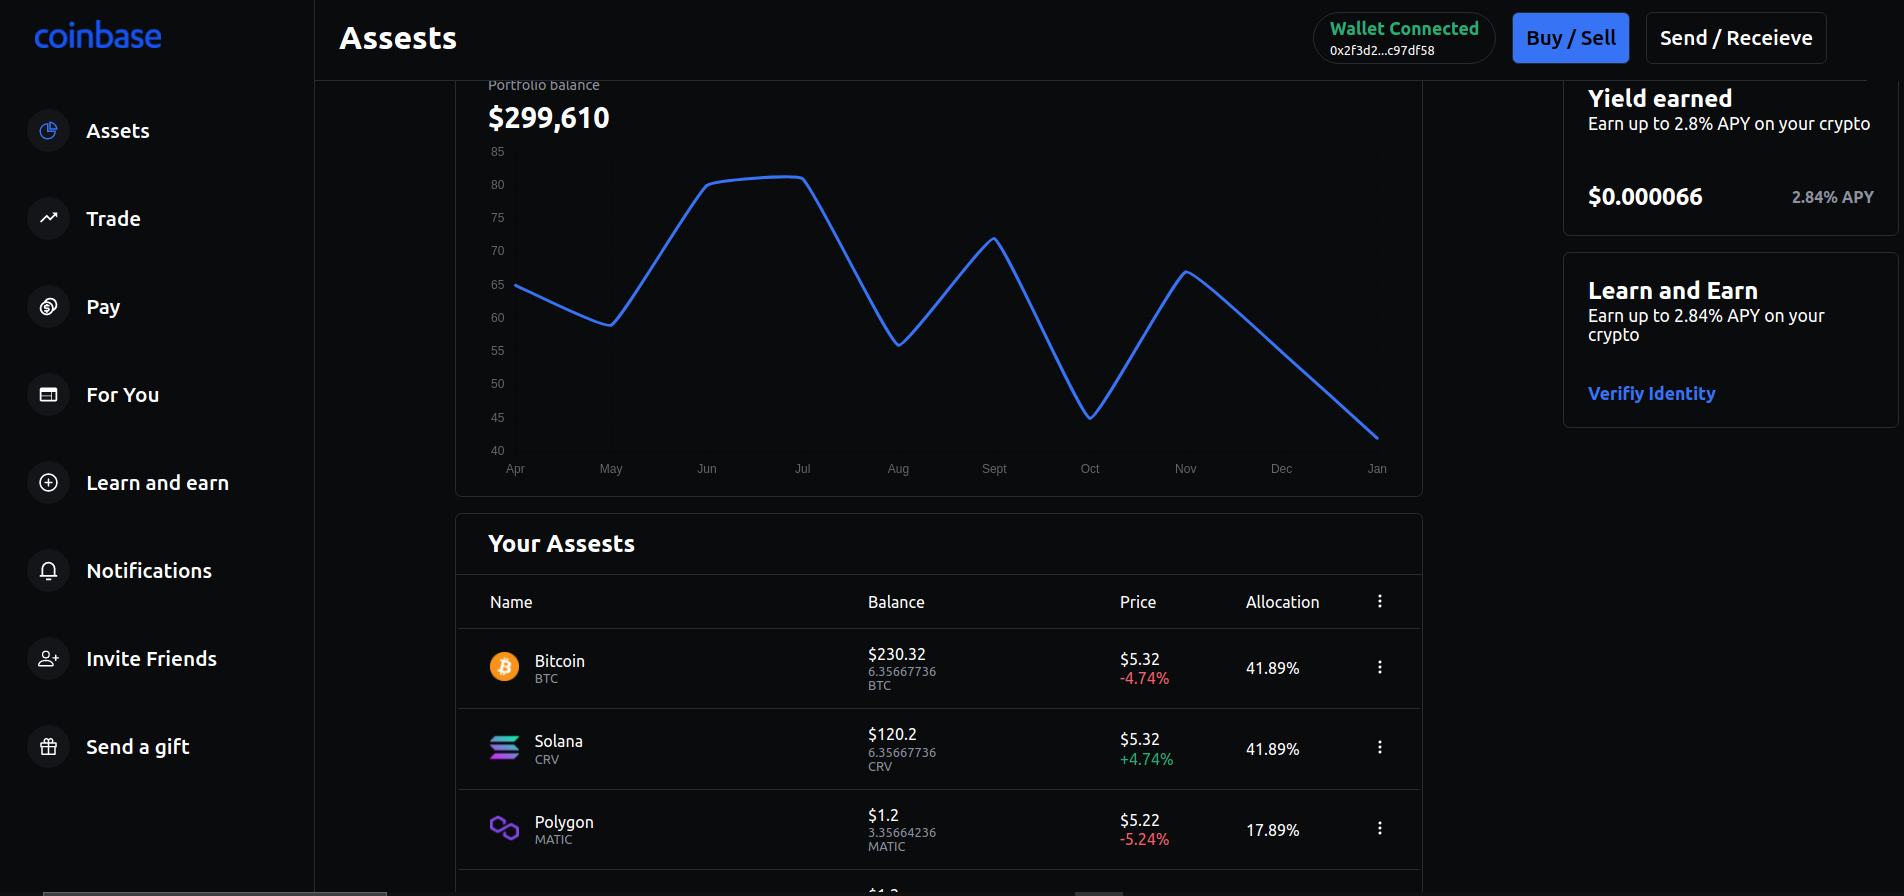The height and width of the screenshot is (896, 1904).
Task: Click the Pay sidebar icon
Action: (x=48, y=306)
